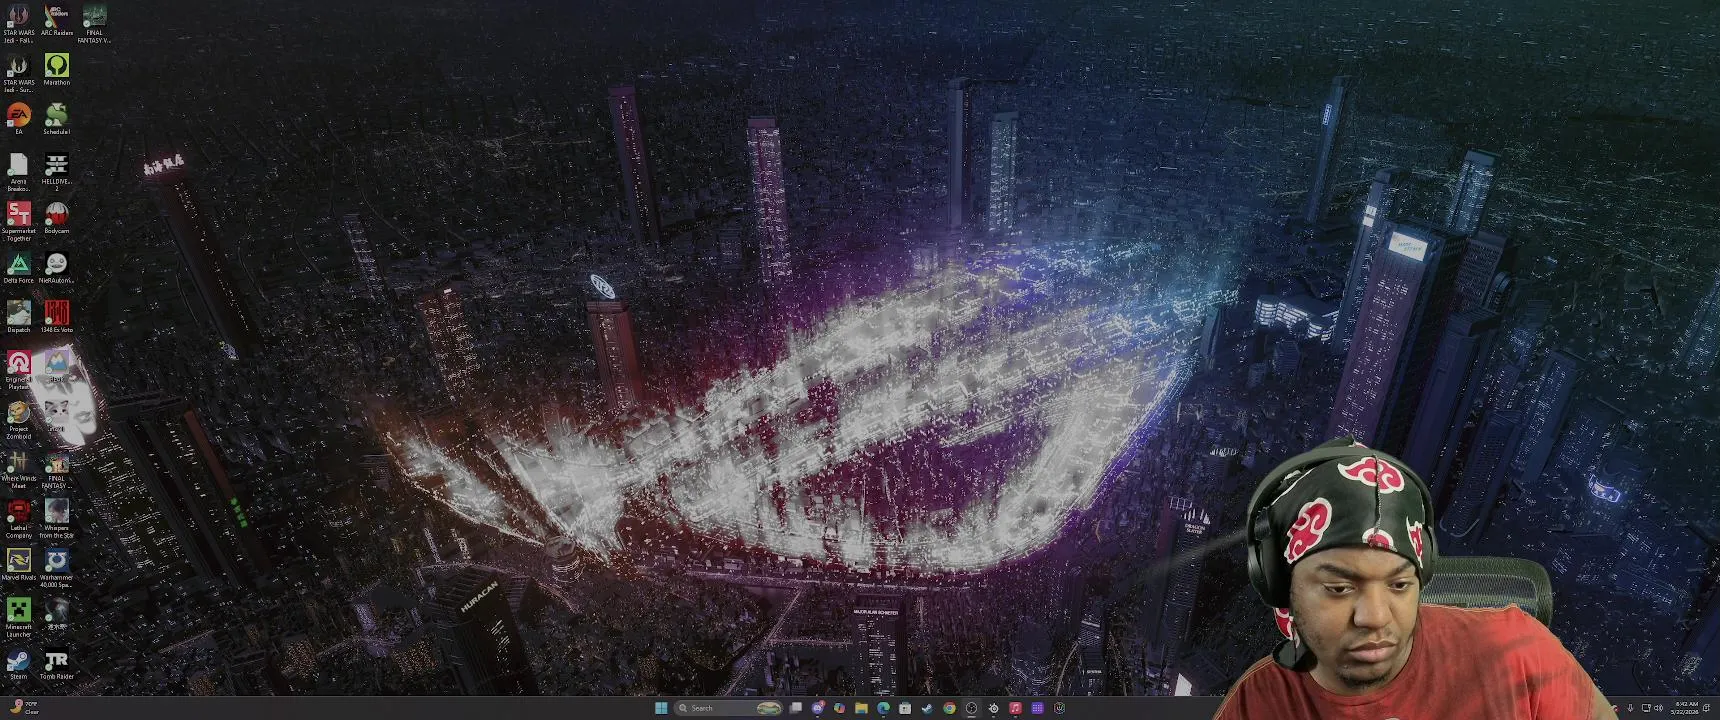Launch HELLDIVERS 2 from the desktop
The height and width of the screenshot is (720, 1720).
57,172
